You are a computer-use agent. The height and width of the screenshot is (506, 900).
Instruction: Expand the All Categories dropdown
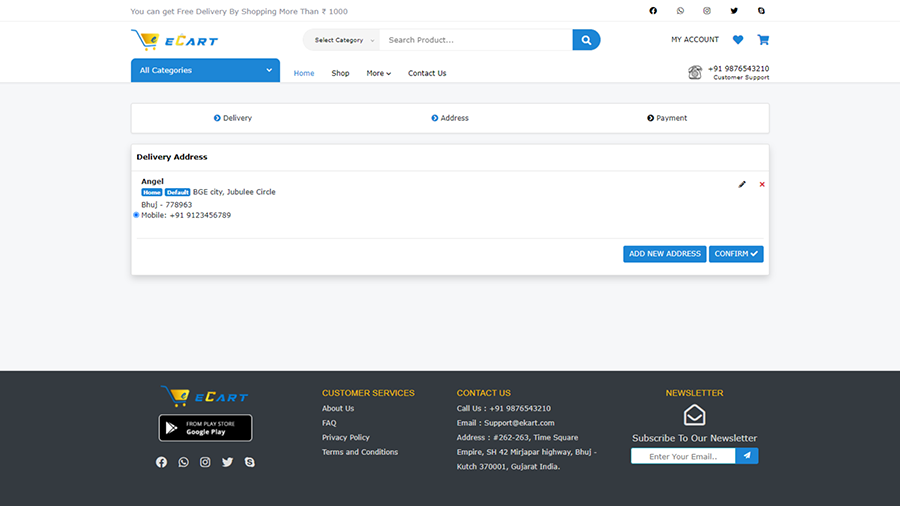pos(205,70)
